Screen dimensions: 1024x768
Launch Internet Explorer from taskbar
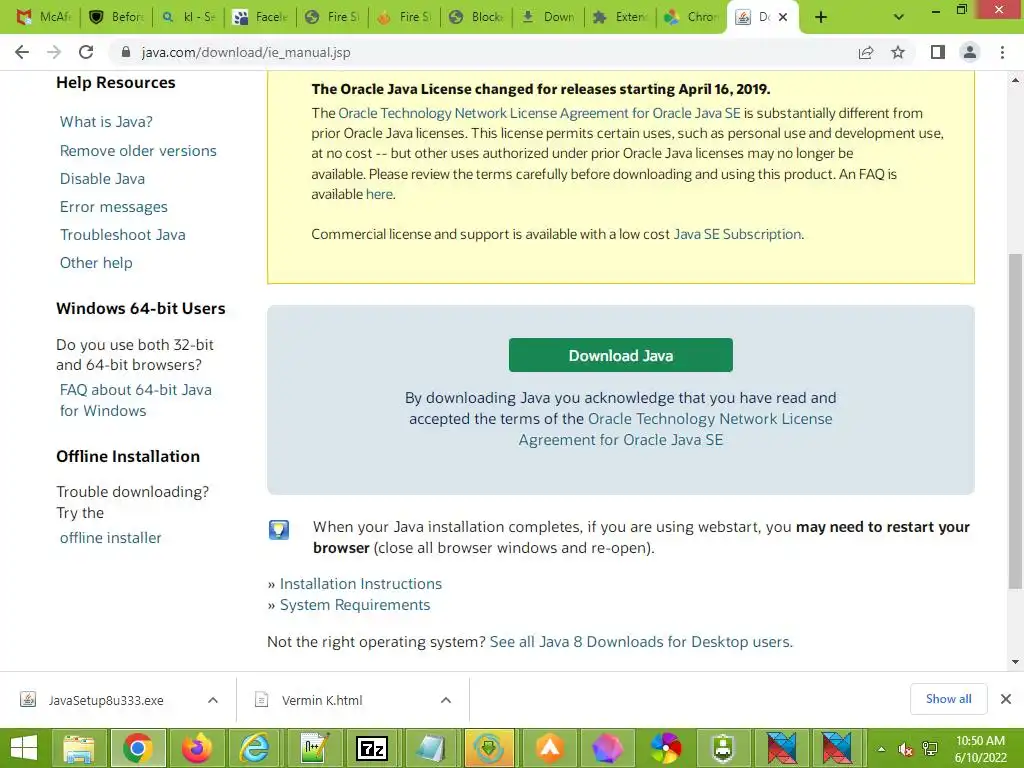pyautogui.click(x=255, y=748)
